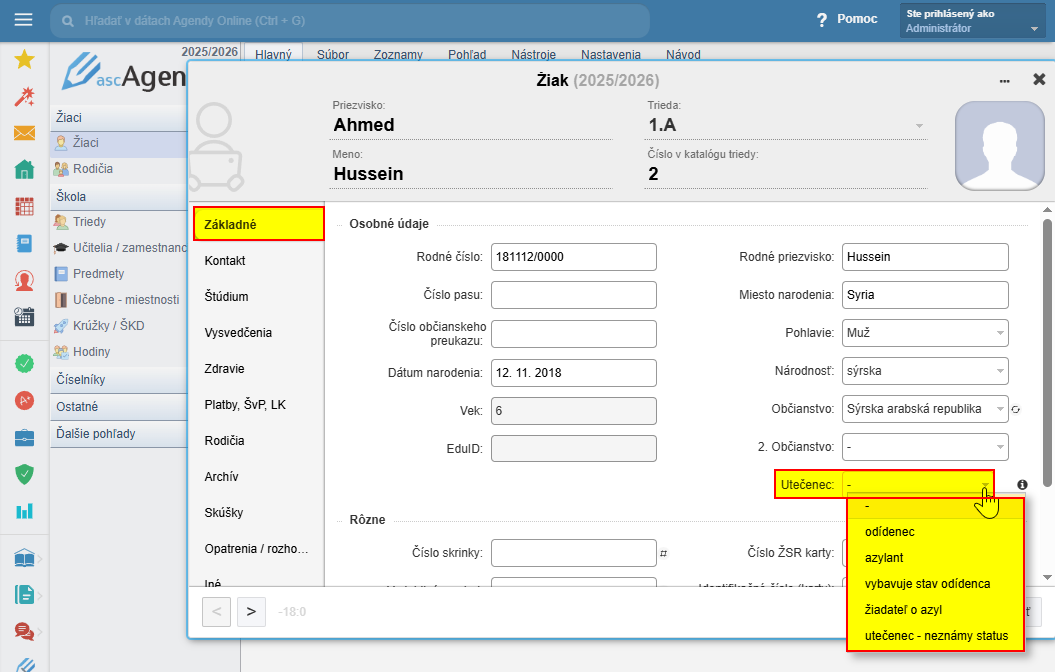
Task: Click the green house icon in sidebar
Action: (24, 170)
